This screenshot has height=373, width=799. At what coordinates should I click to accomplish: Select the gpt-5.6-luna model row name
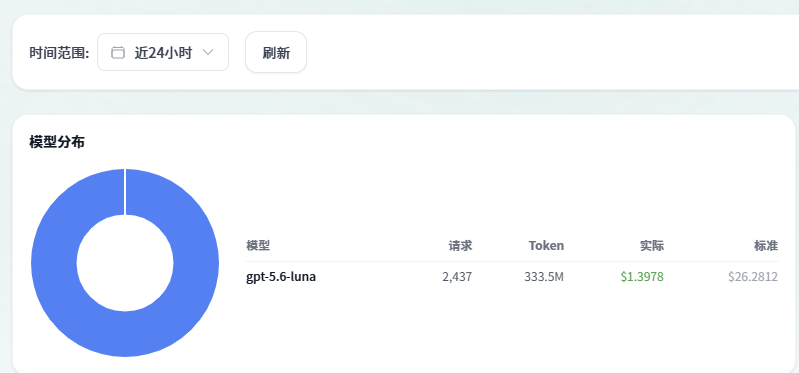point(281,277)
